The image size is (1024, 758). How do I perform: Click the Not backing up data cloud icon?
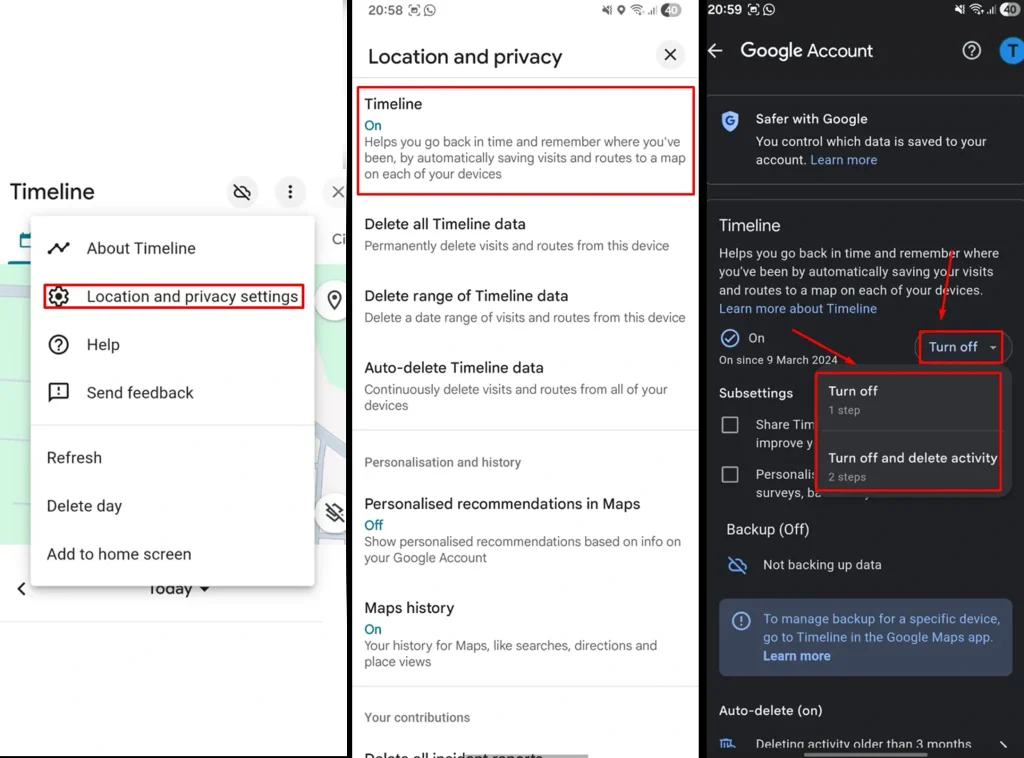click(737, 565)
